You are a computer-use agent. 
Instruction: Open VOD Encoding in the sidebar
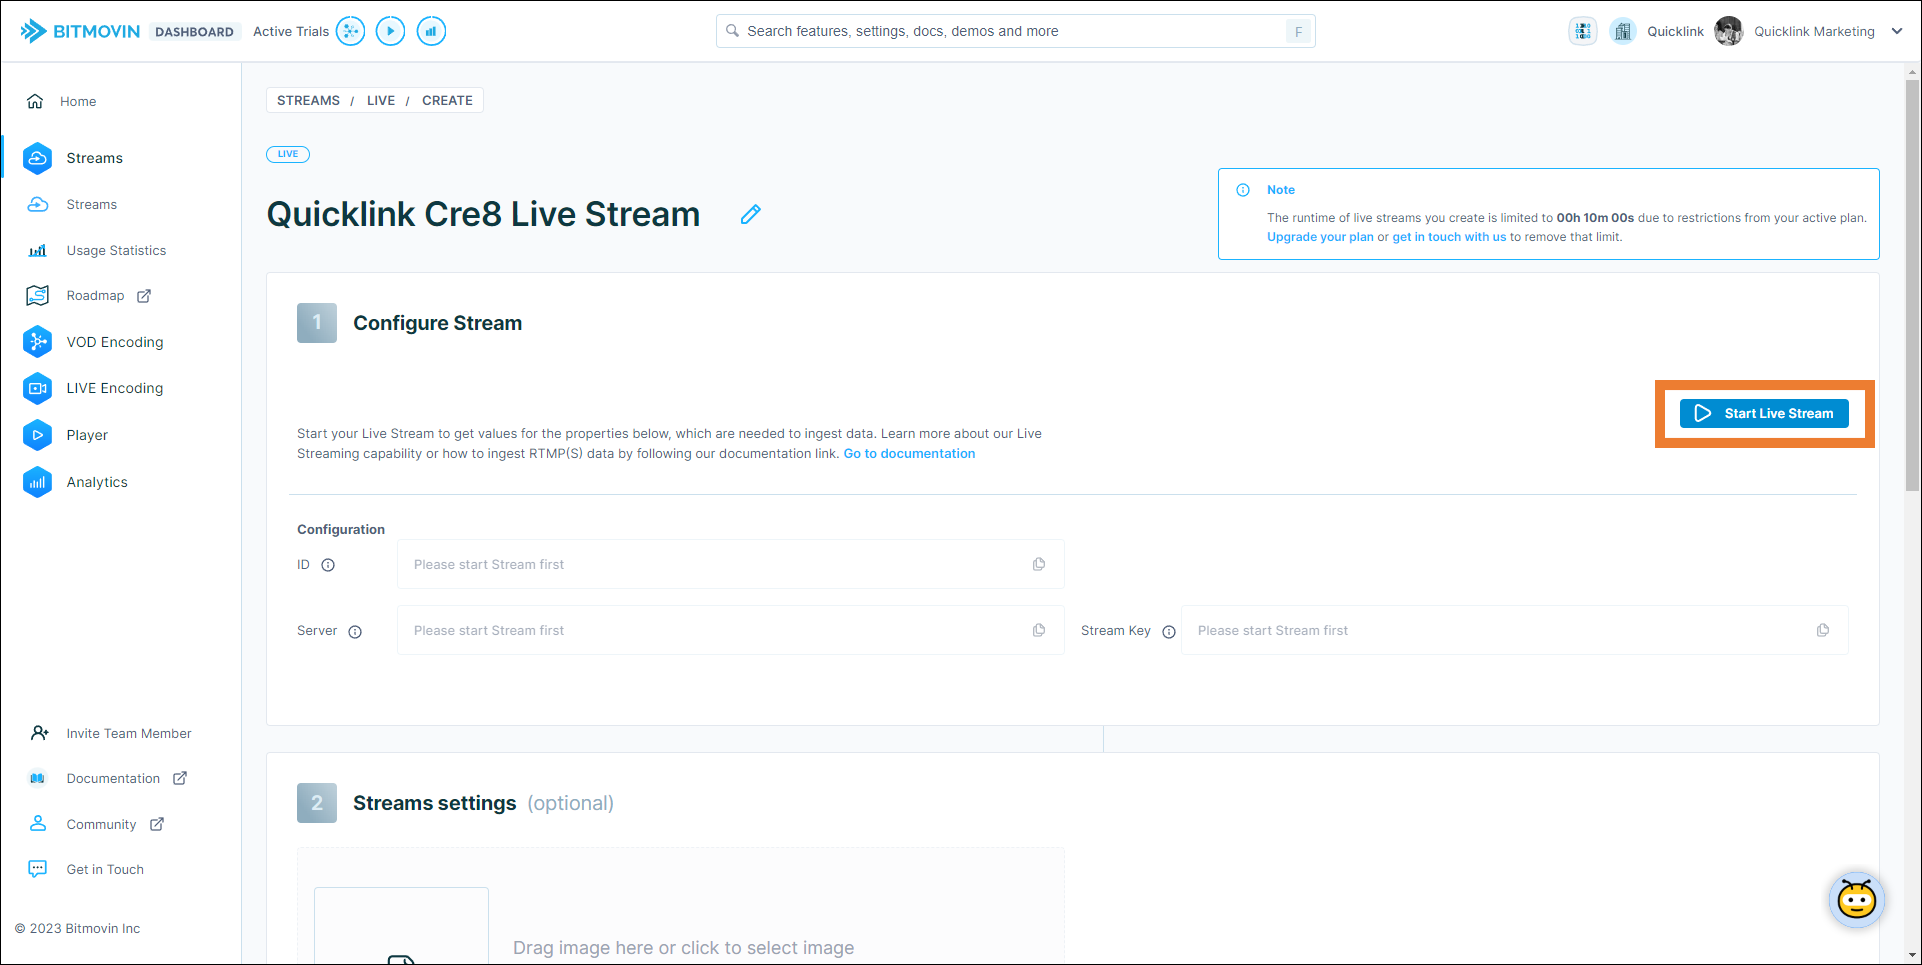114,342
